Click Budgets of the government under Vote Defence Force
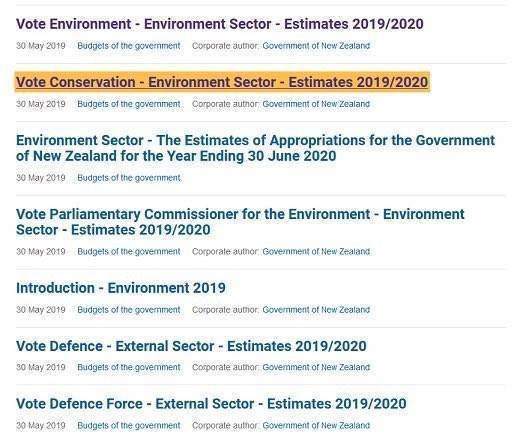This screenshot has width=529, height=441. [129, 425]
